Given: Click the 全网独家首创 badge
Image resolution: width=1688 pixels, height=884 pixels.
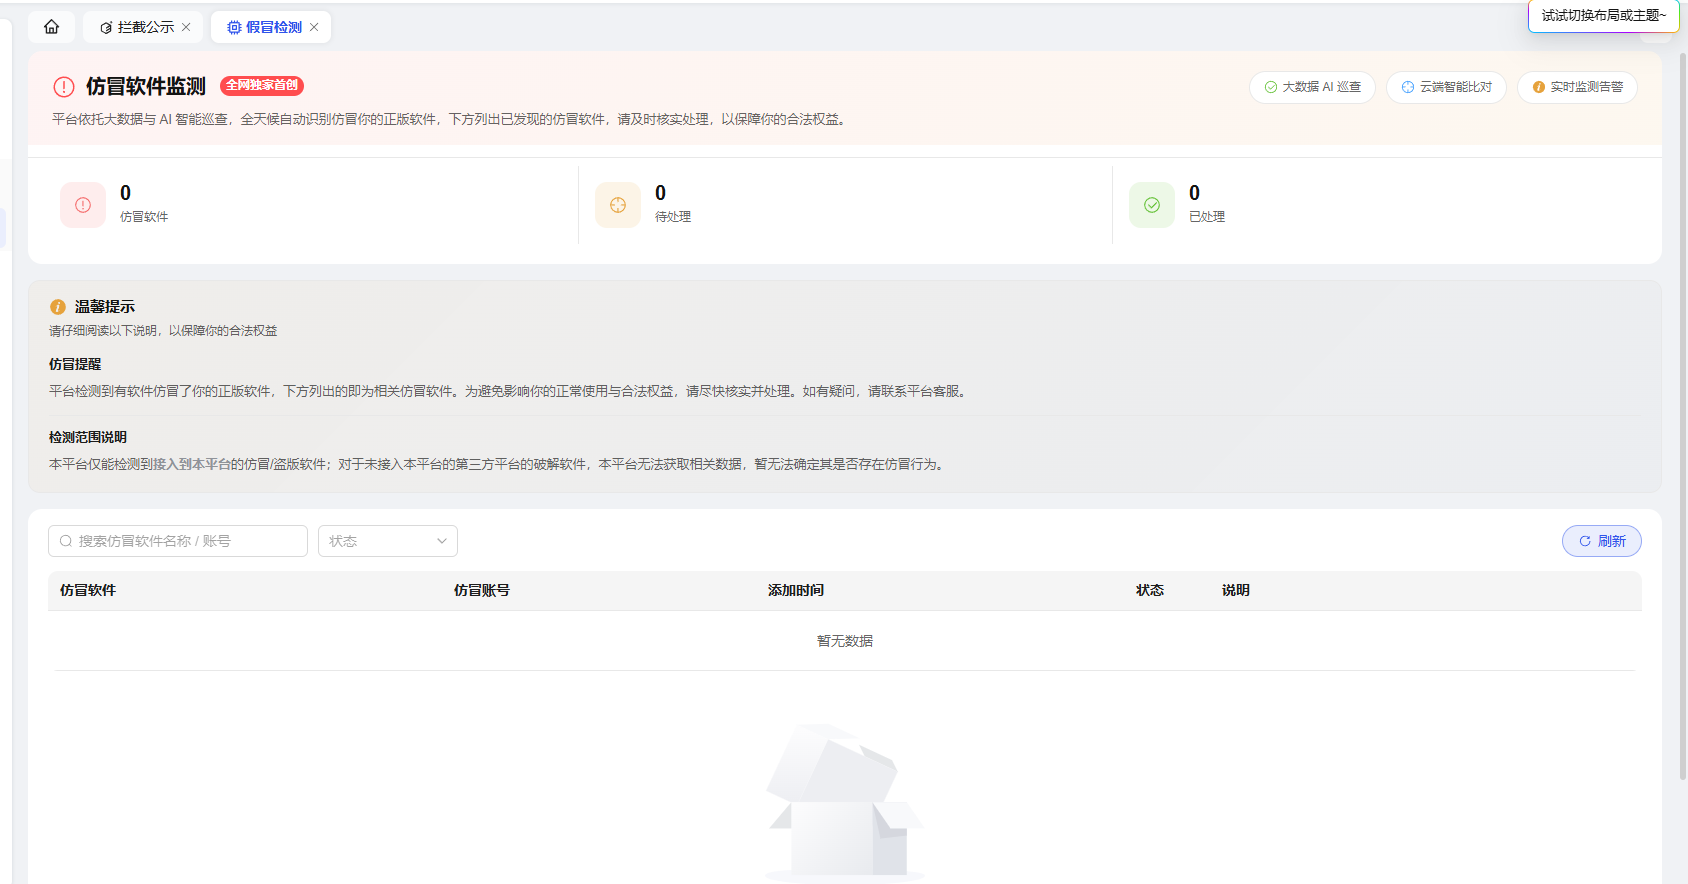Looking at the screenshot, I should coord(262,86).
